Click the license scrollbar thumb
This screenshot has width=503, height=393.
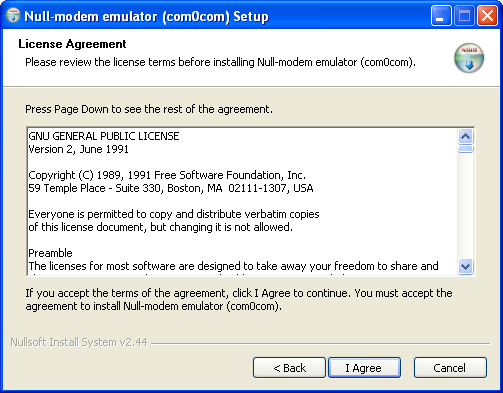tap(465, 149)
